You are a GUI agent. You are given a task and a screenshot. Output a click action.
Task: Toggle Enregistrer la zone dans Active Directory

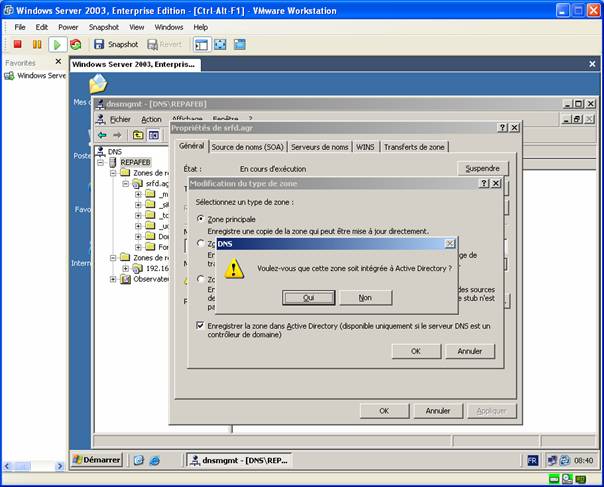(200, 325)
